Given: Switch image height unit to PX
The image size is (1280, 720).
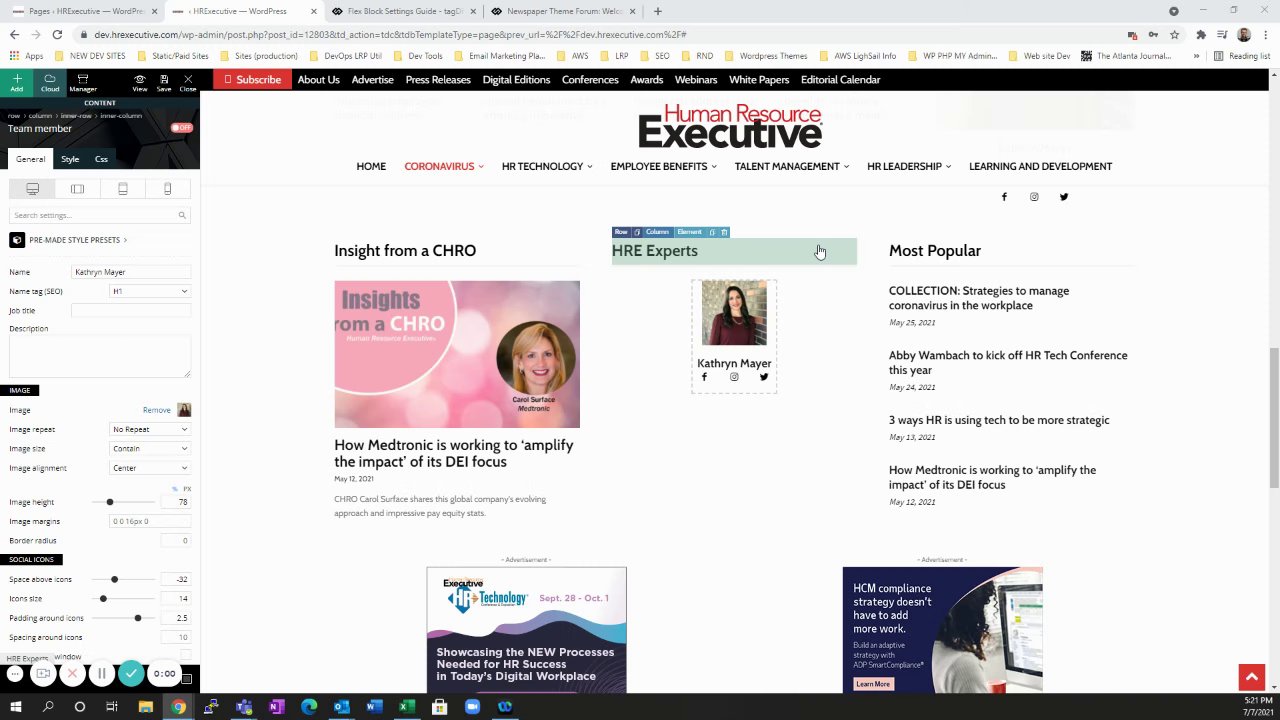Looking at the screenshot, I should click(187, 489).
